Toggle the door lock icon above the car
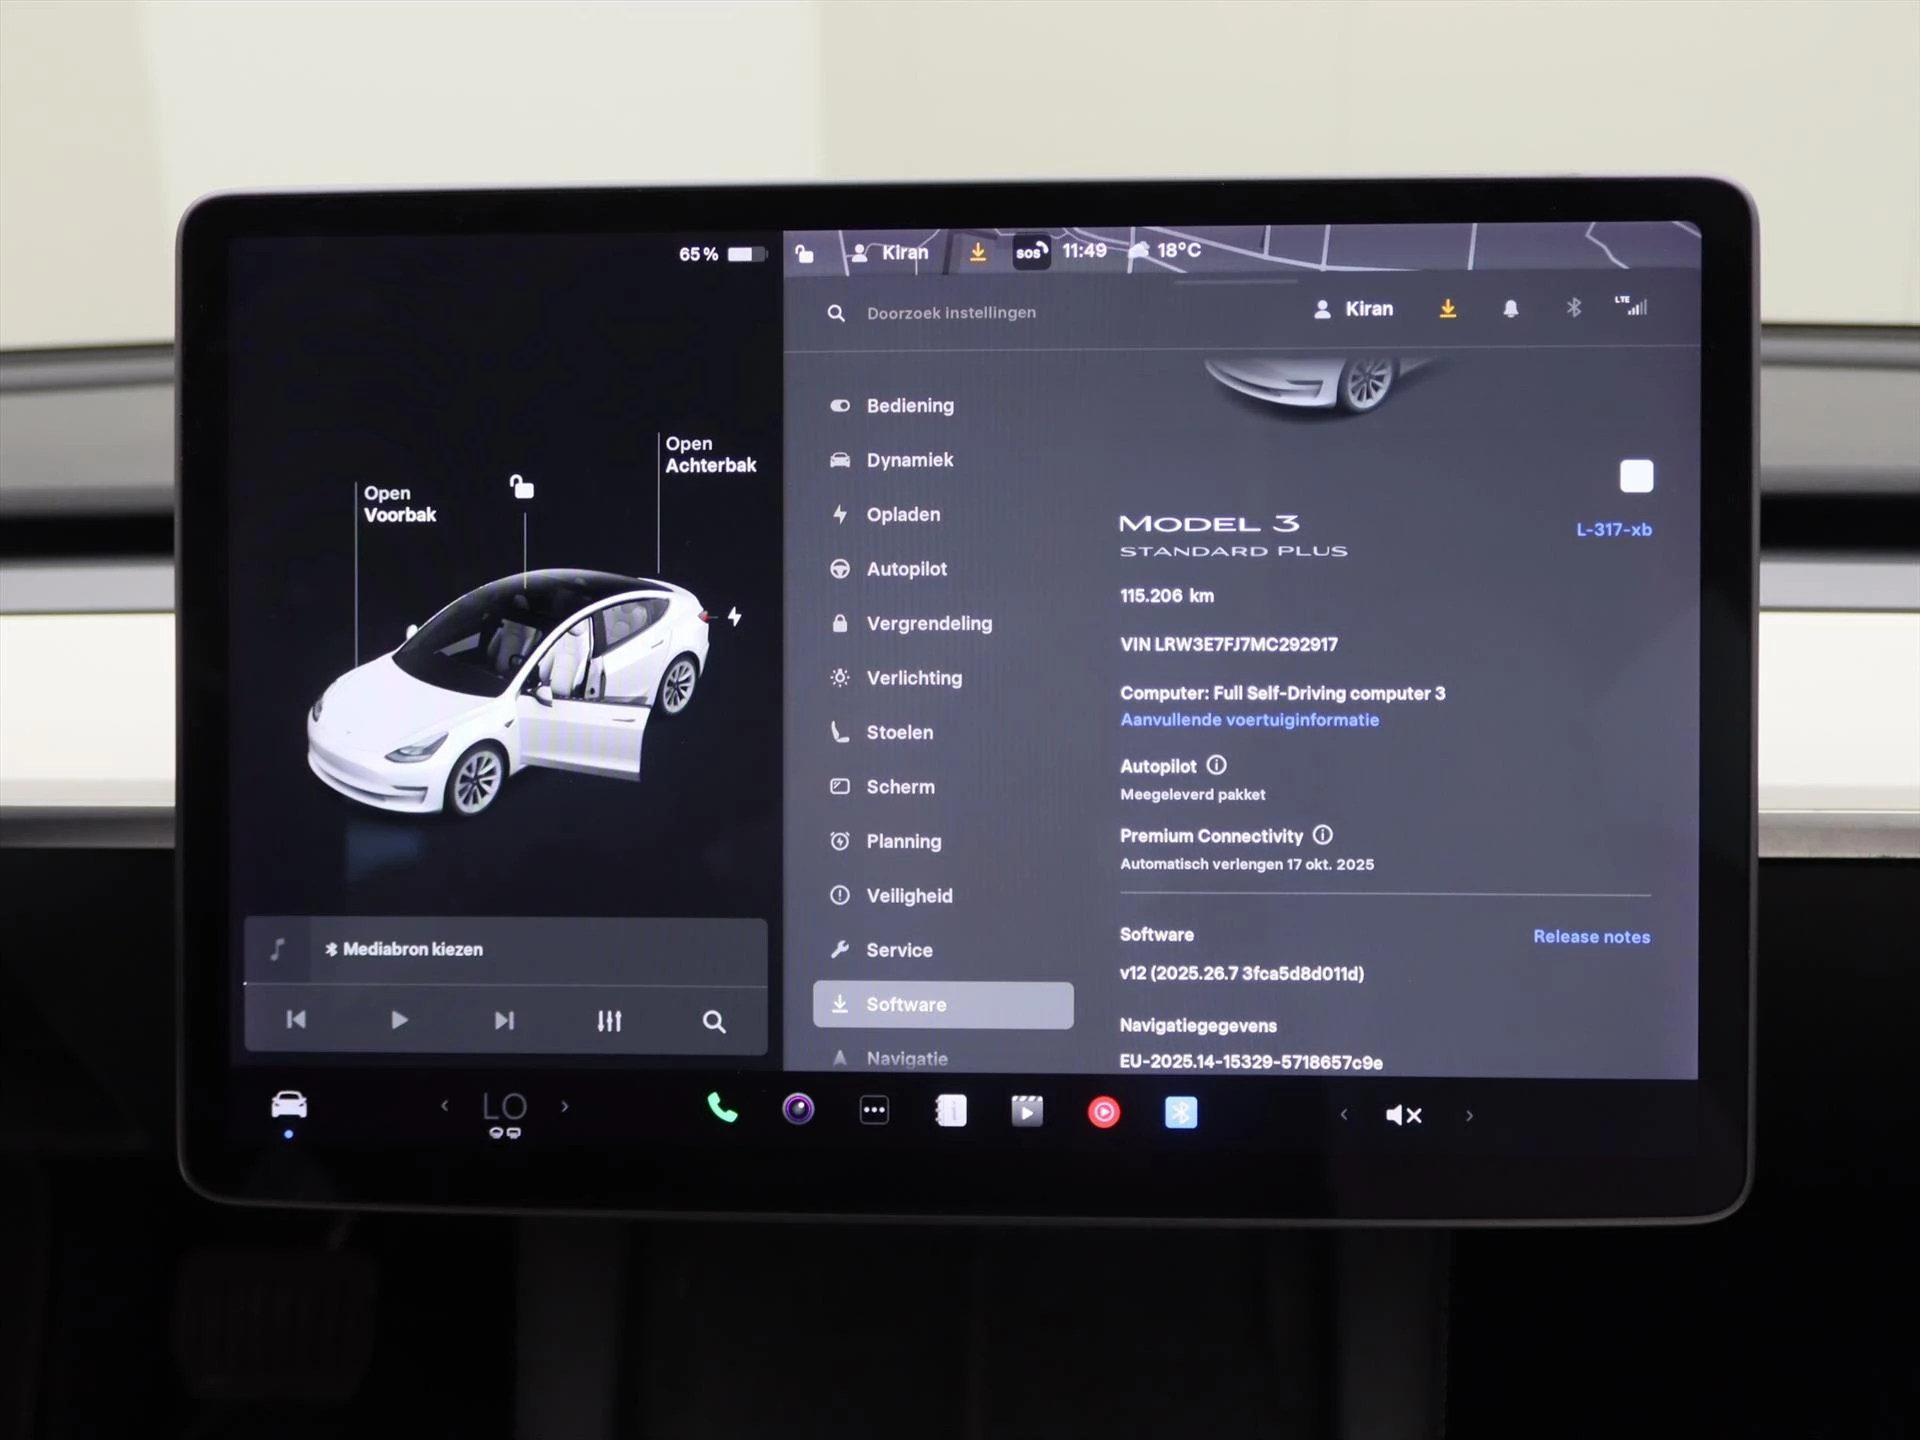The width and height of the screenshot is (1920, 1440). click(x=522, y=486)
